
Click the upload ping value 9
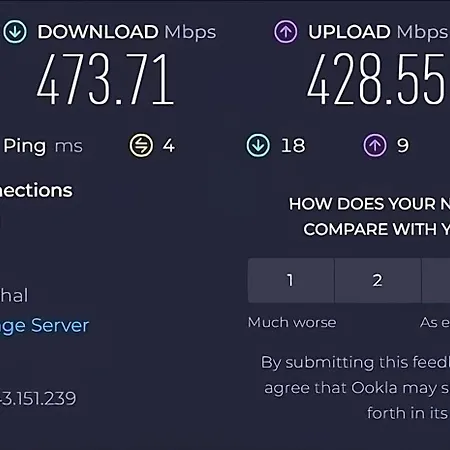pos(403,146)
